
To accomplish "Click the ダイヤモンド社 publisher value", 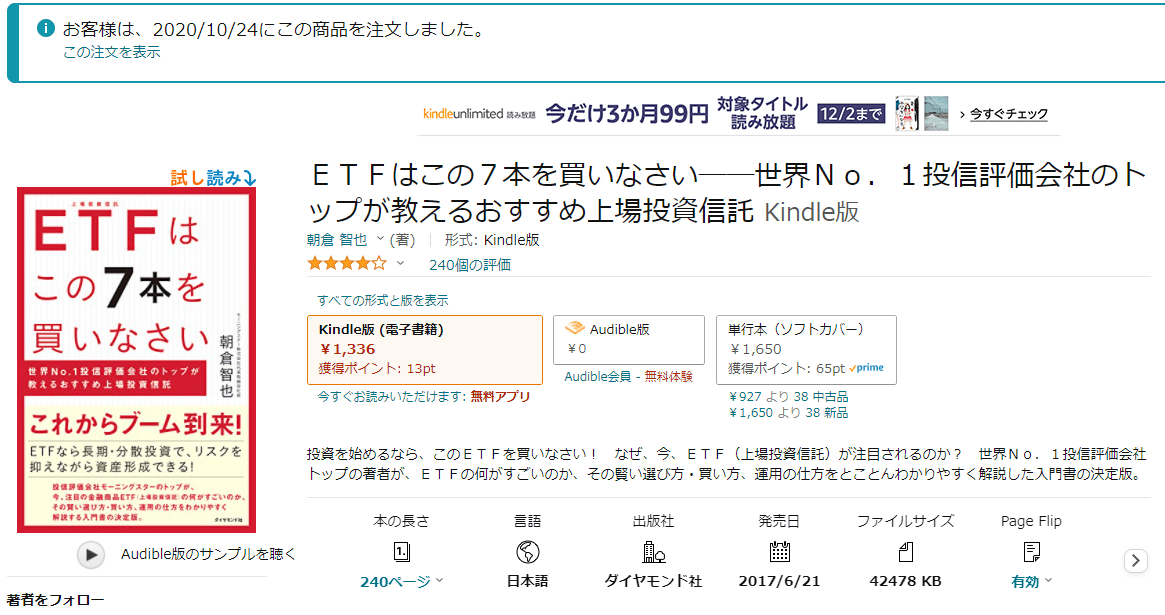I will click(653, 582).
